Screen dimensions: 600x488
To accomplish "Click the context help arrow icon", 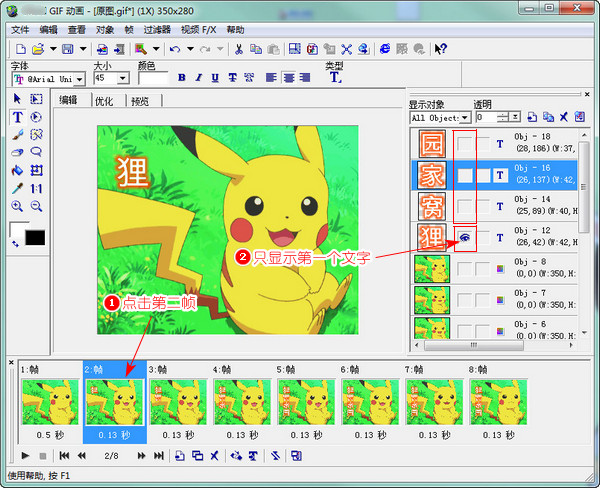I will tap(440, 49).
